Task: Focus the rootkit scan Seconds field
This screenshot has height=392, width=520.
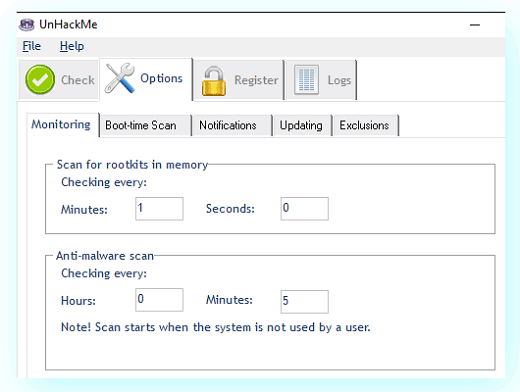Action: 304,209
